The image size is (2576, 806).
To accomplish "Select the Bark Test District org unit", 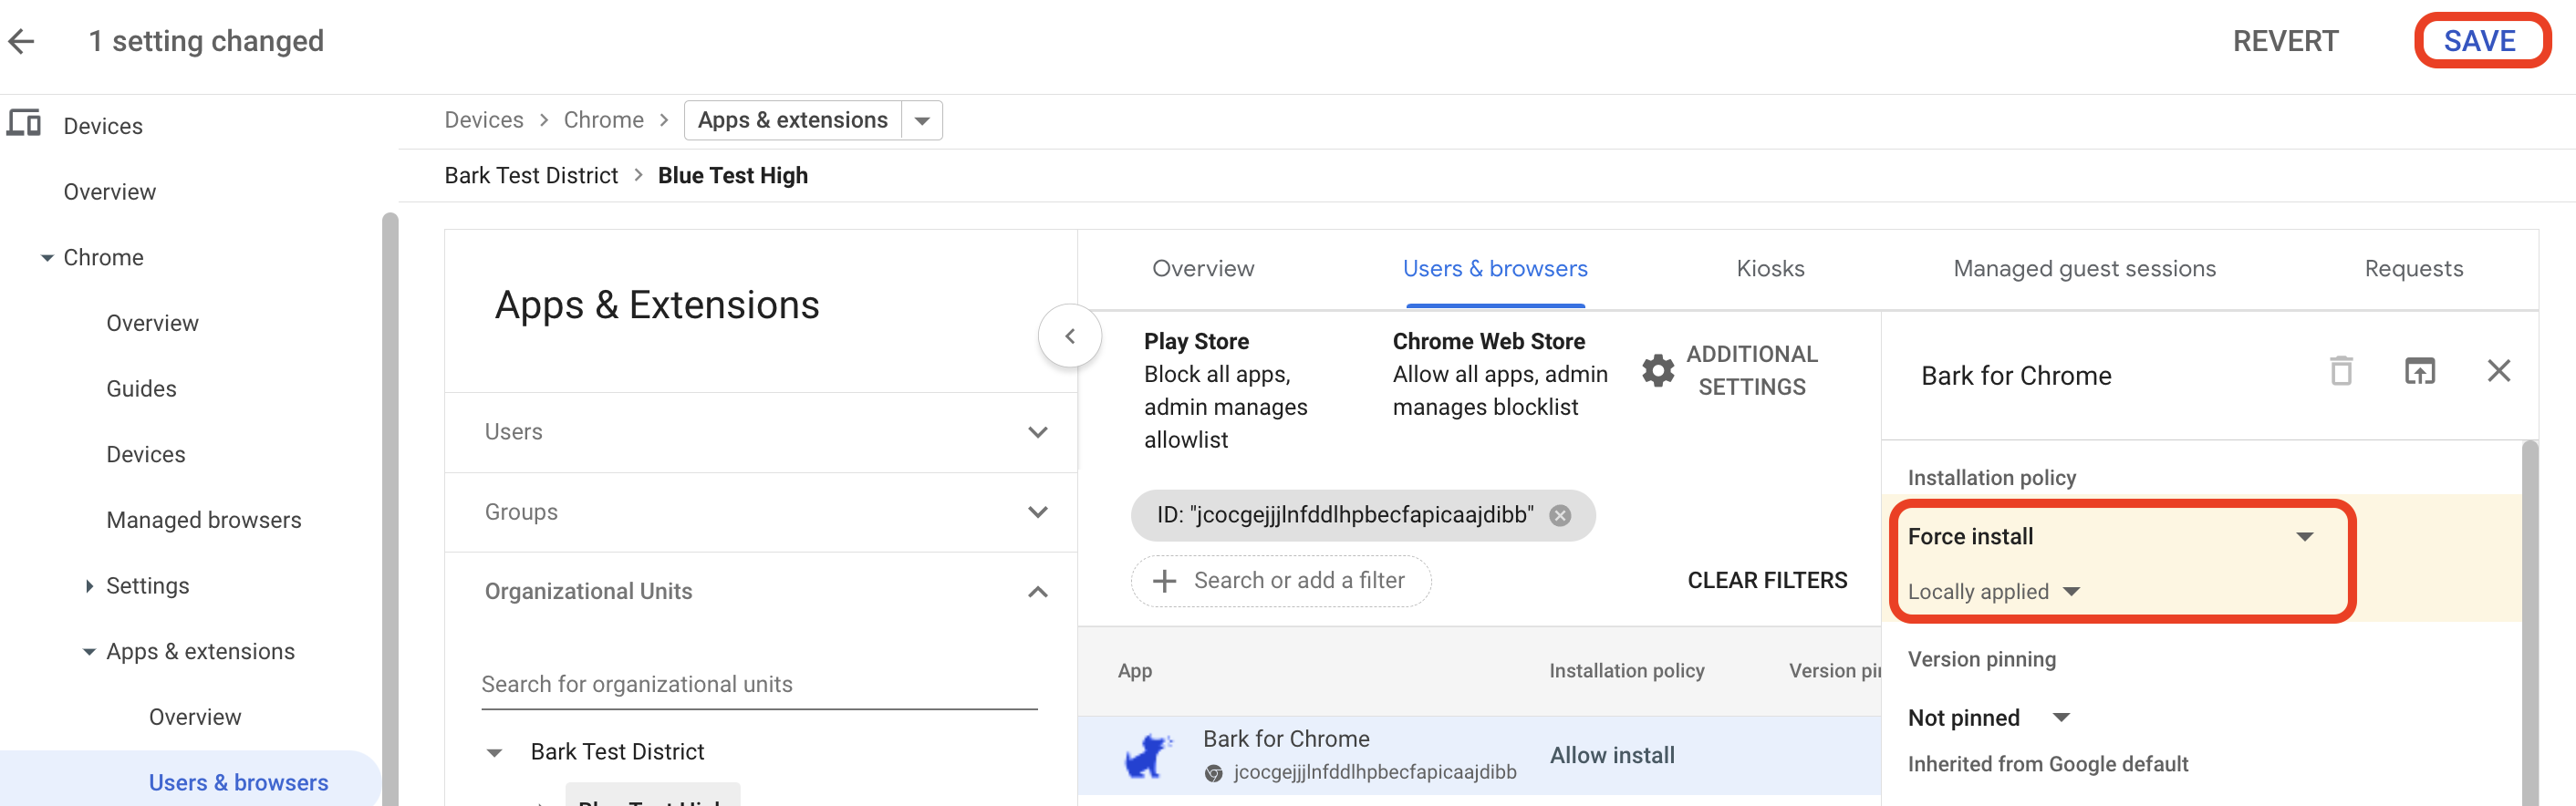I will pos(617,752).
